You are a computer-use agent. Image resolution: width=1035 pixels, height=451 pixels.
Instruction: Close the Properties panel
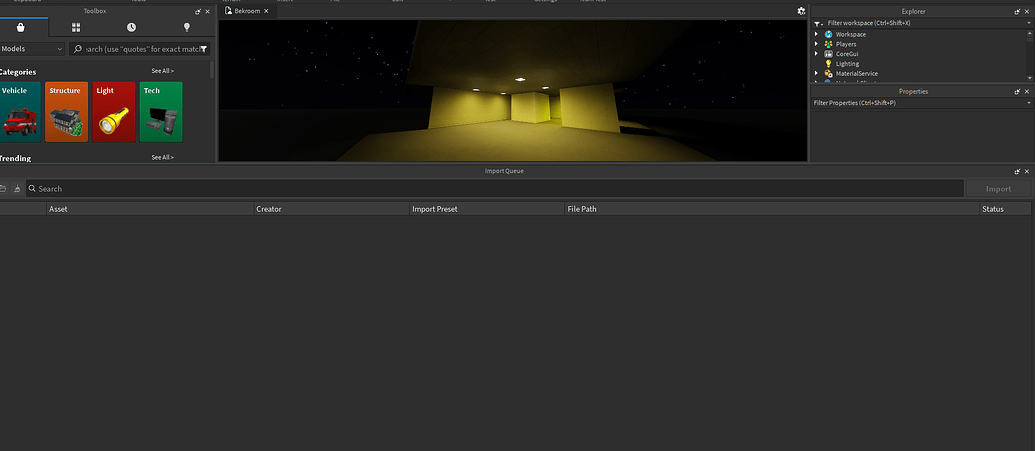(1026, 92)
